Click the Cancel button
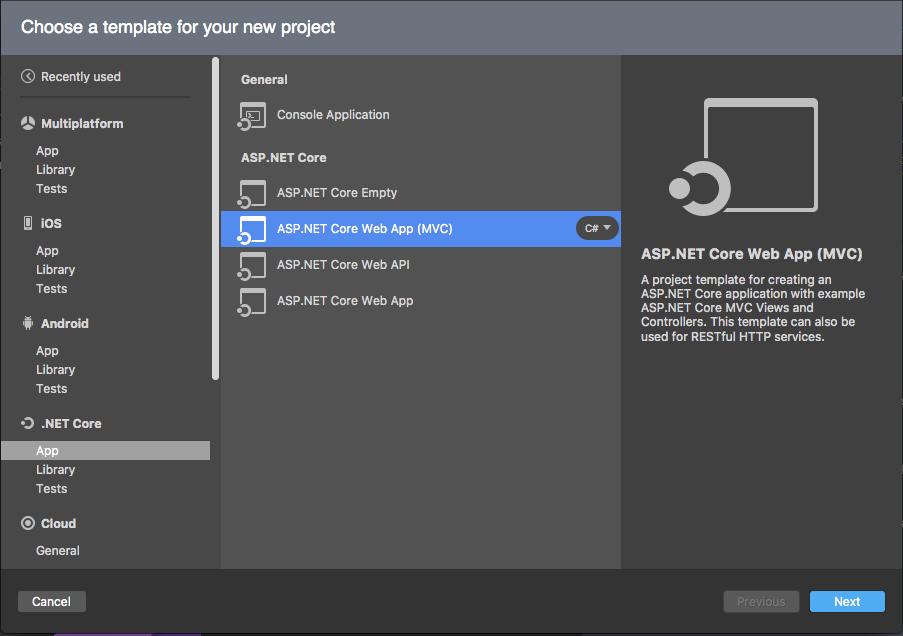 (x=51, y=601)
